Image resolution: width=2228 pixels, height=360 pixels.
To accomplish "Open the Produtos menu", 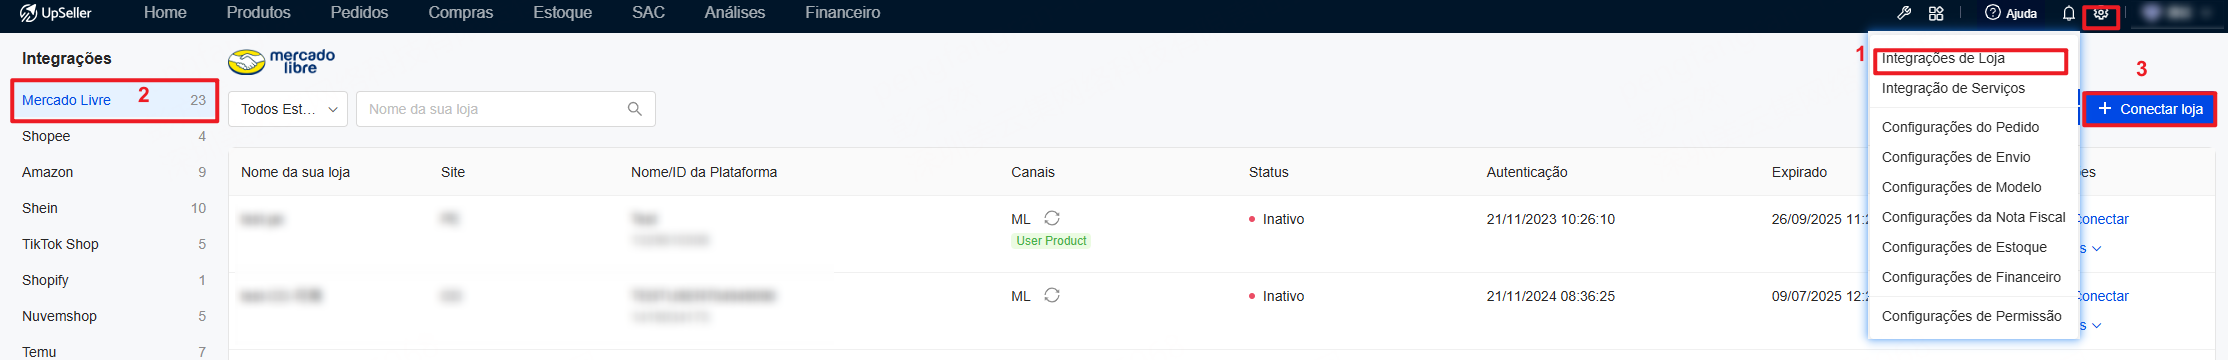I will 258,13.
